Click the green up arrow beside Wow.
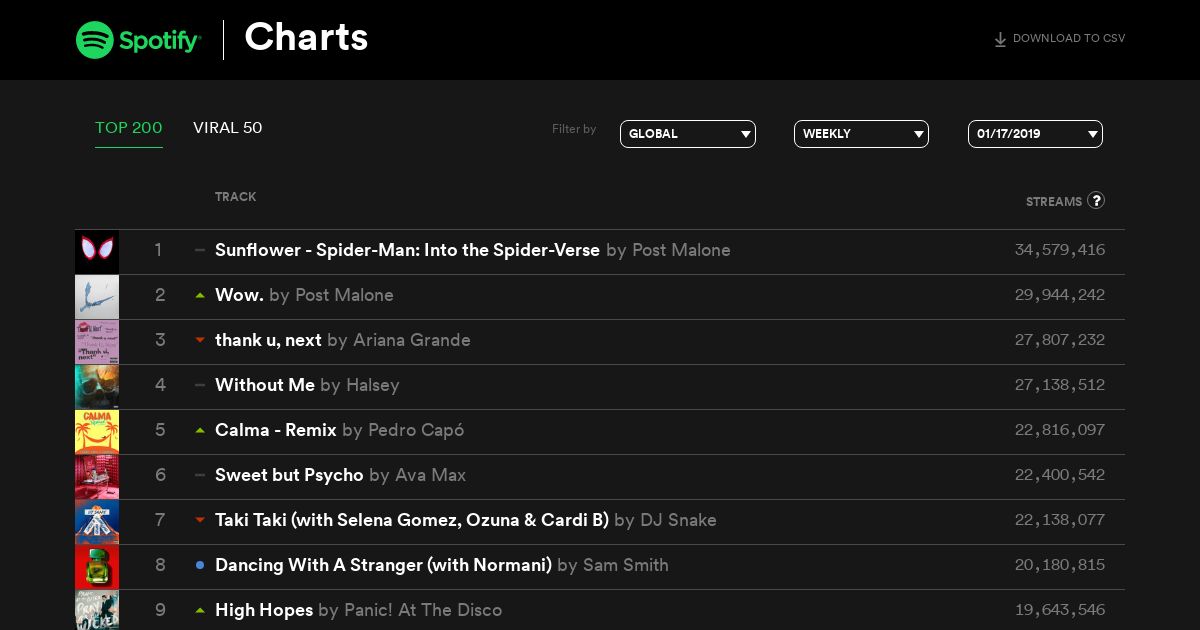Screen dimensions: 1200x630 click(x=200, y=295)
